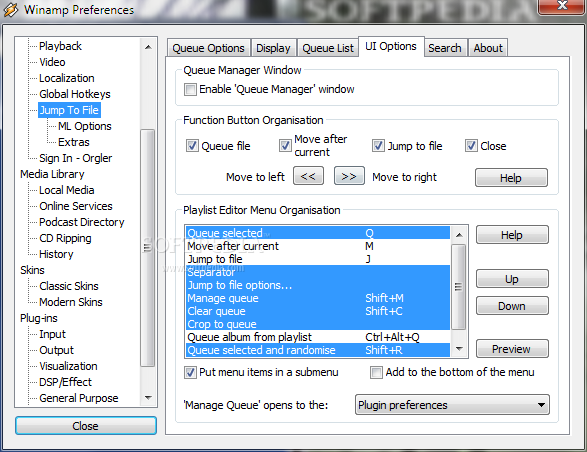Select the Skins tree node
This screenshot has height=452, width=587.
pyautogui.click(x=32, y=270)
